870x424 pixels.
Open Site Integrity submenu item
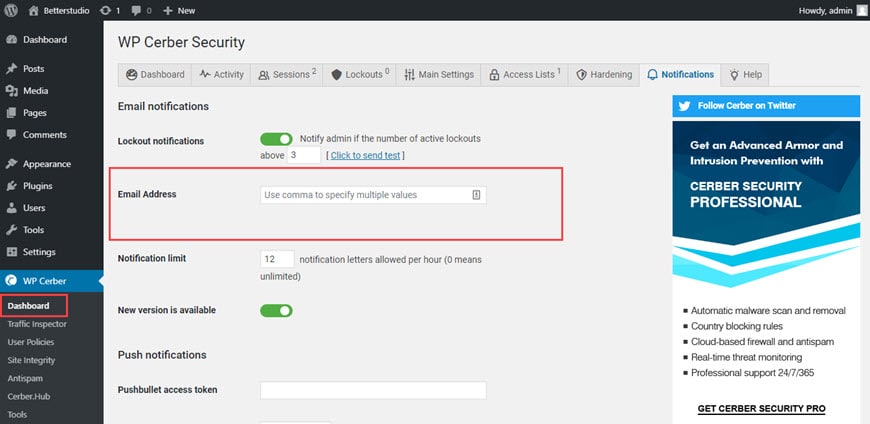[31, 360]
